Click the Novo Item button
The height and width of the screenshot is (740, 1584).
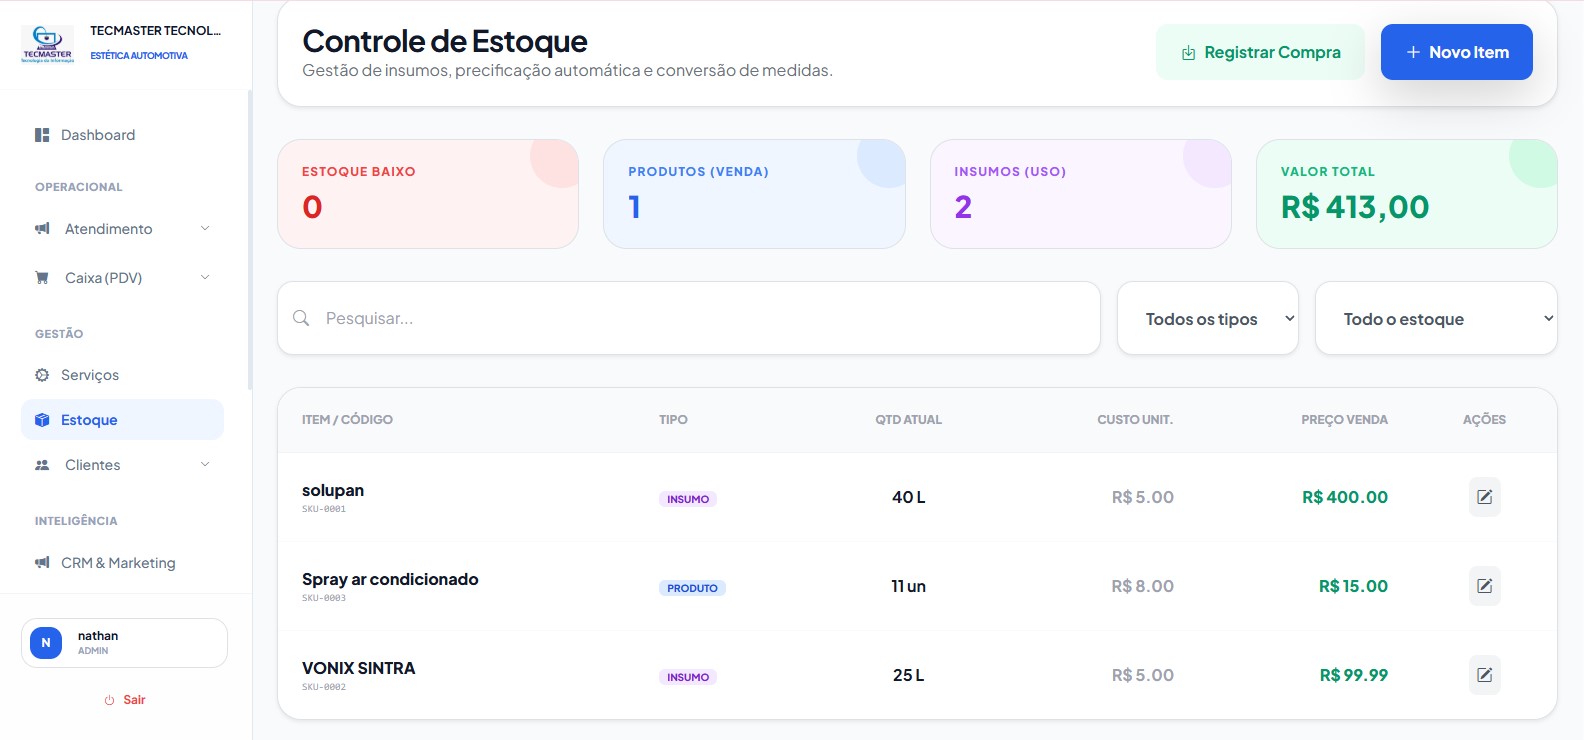coord(1457,52)
